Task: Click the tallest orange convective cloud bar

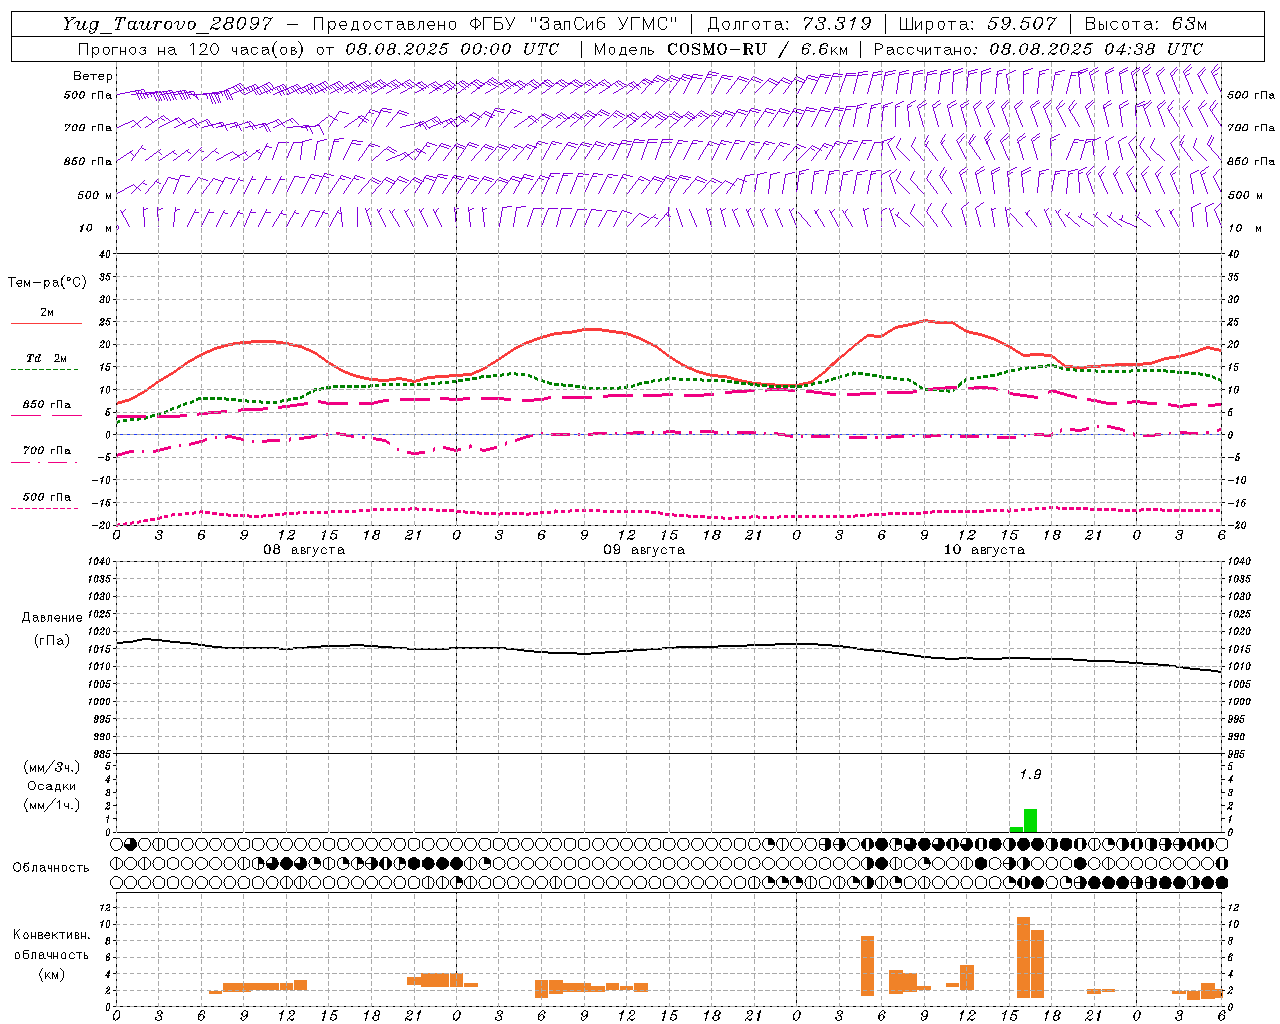Action: tap(1023, 957)
